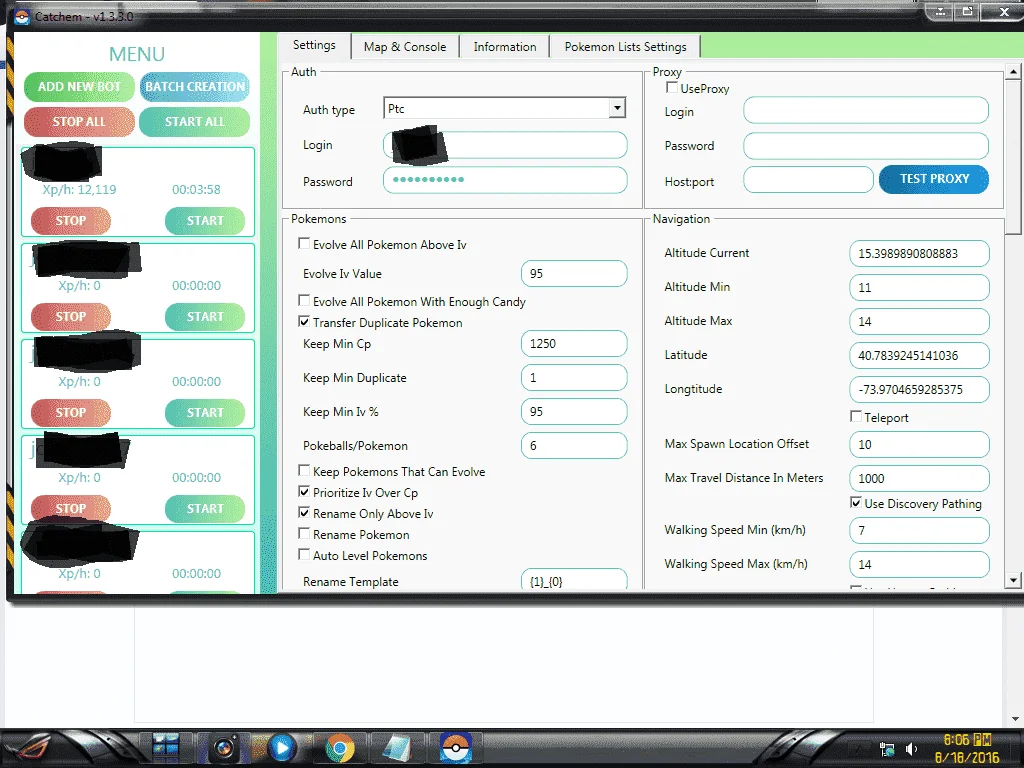Click the background window's scroll-down arrow
This screenshot has width=1024, height=768.
coord(1015,719)
